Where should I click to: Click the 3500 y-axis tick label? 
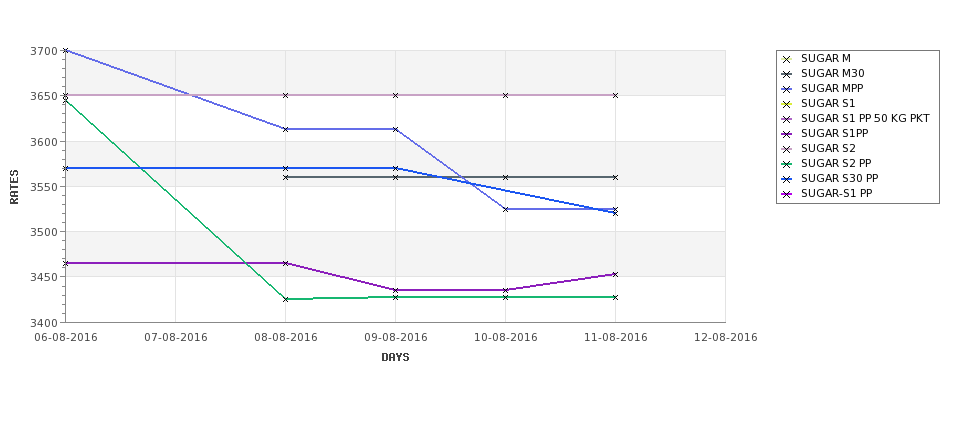44,232
